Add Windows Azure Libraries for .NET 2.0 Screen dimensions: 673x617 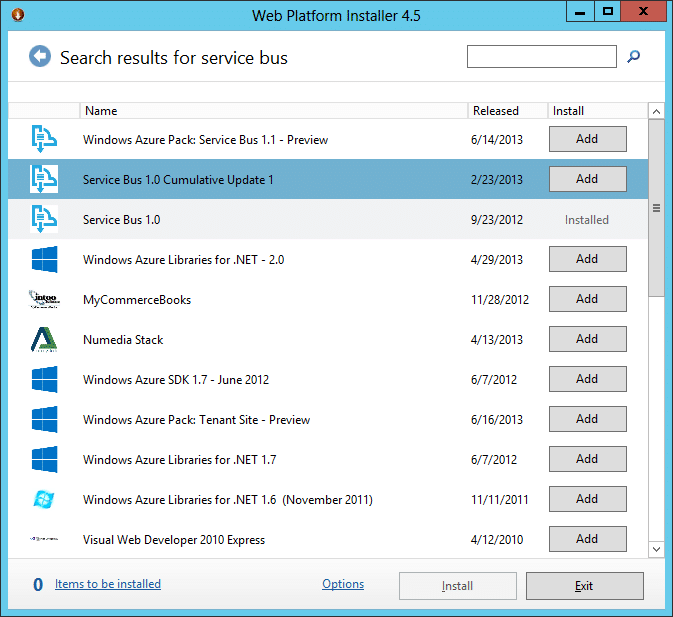pyautogui.click(x=587, y=259)
